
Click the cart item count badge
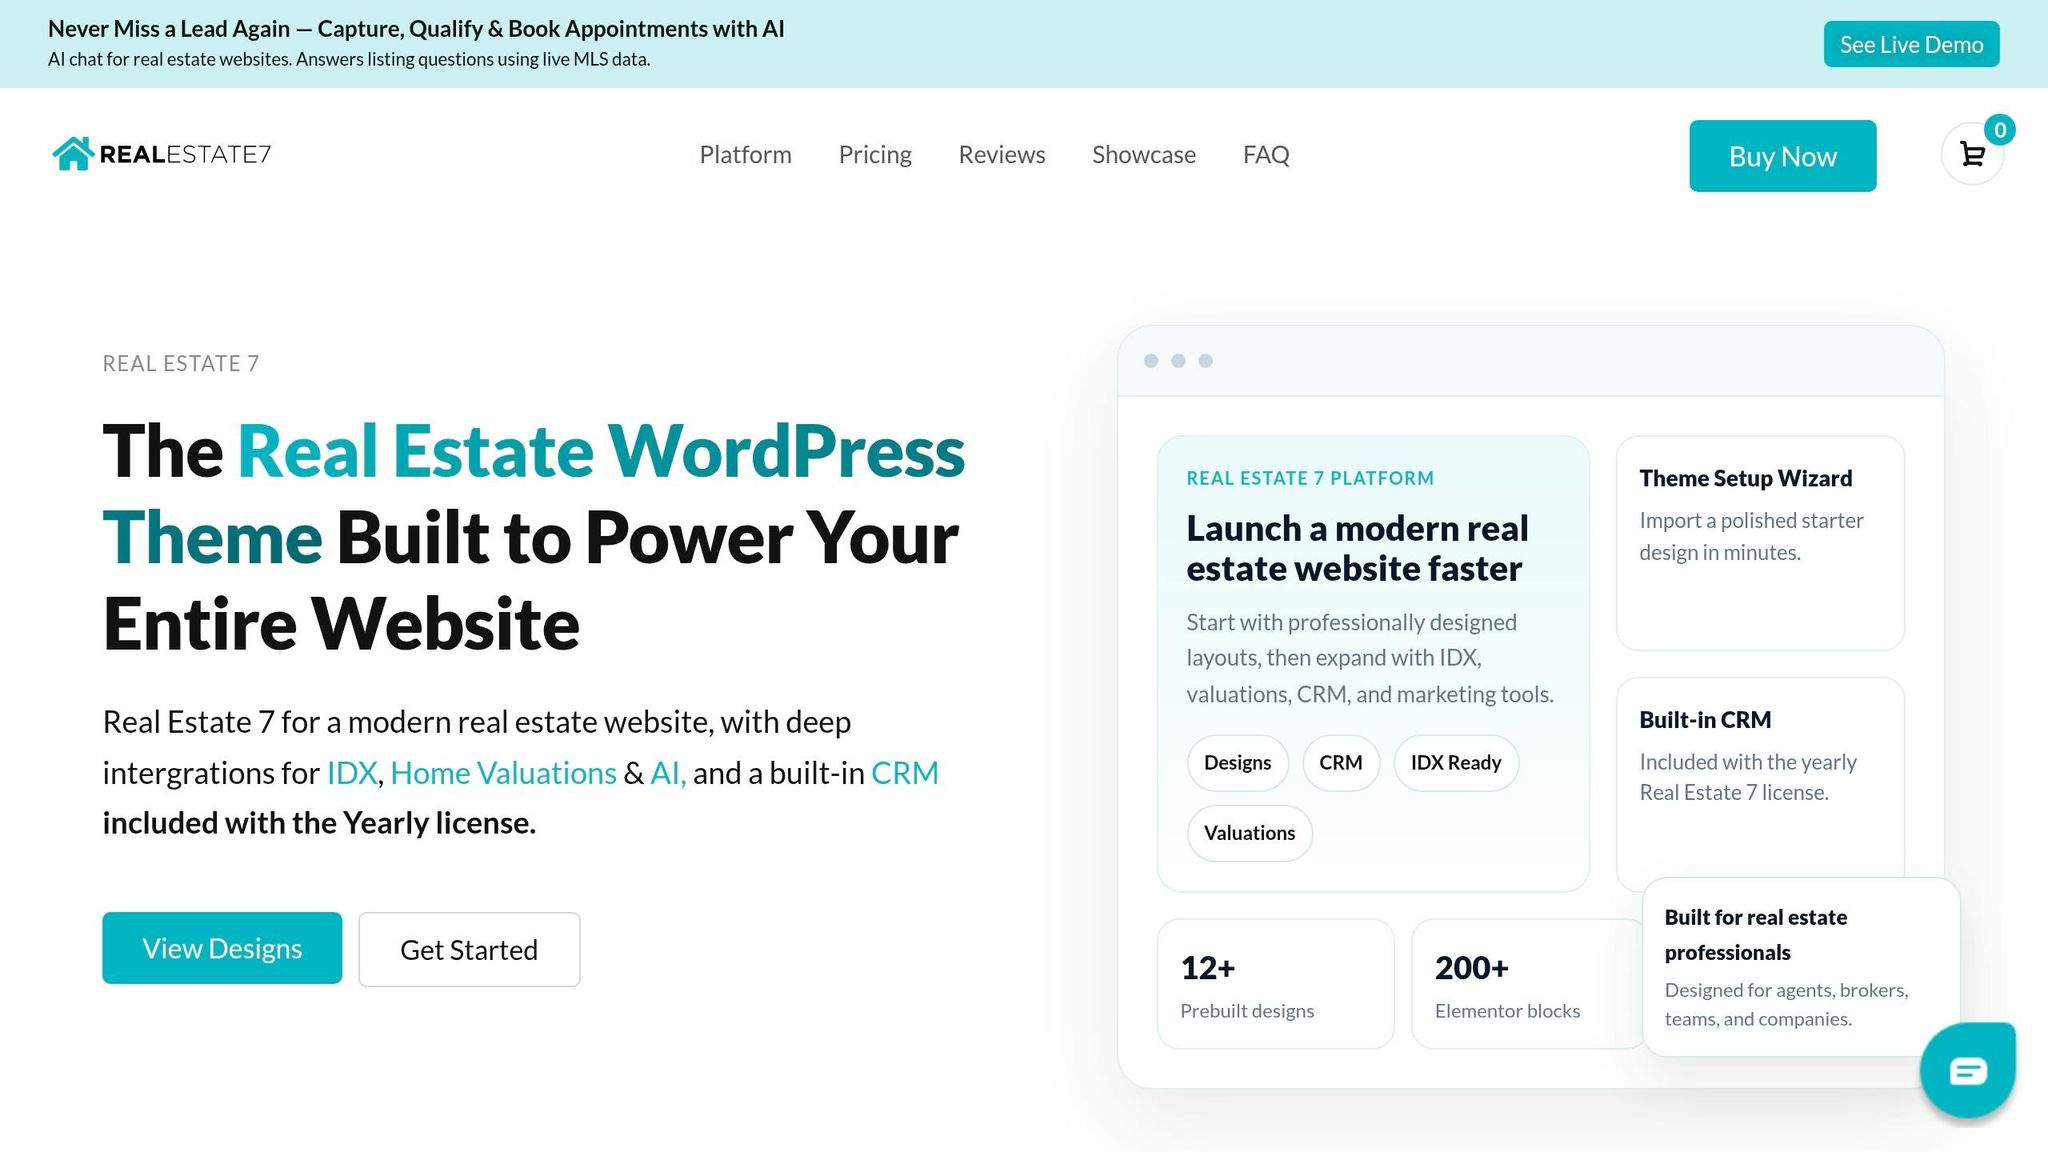click(x=2000, y=130)
